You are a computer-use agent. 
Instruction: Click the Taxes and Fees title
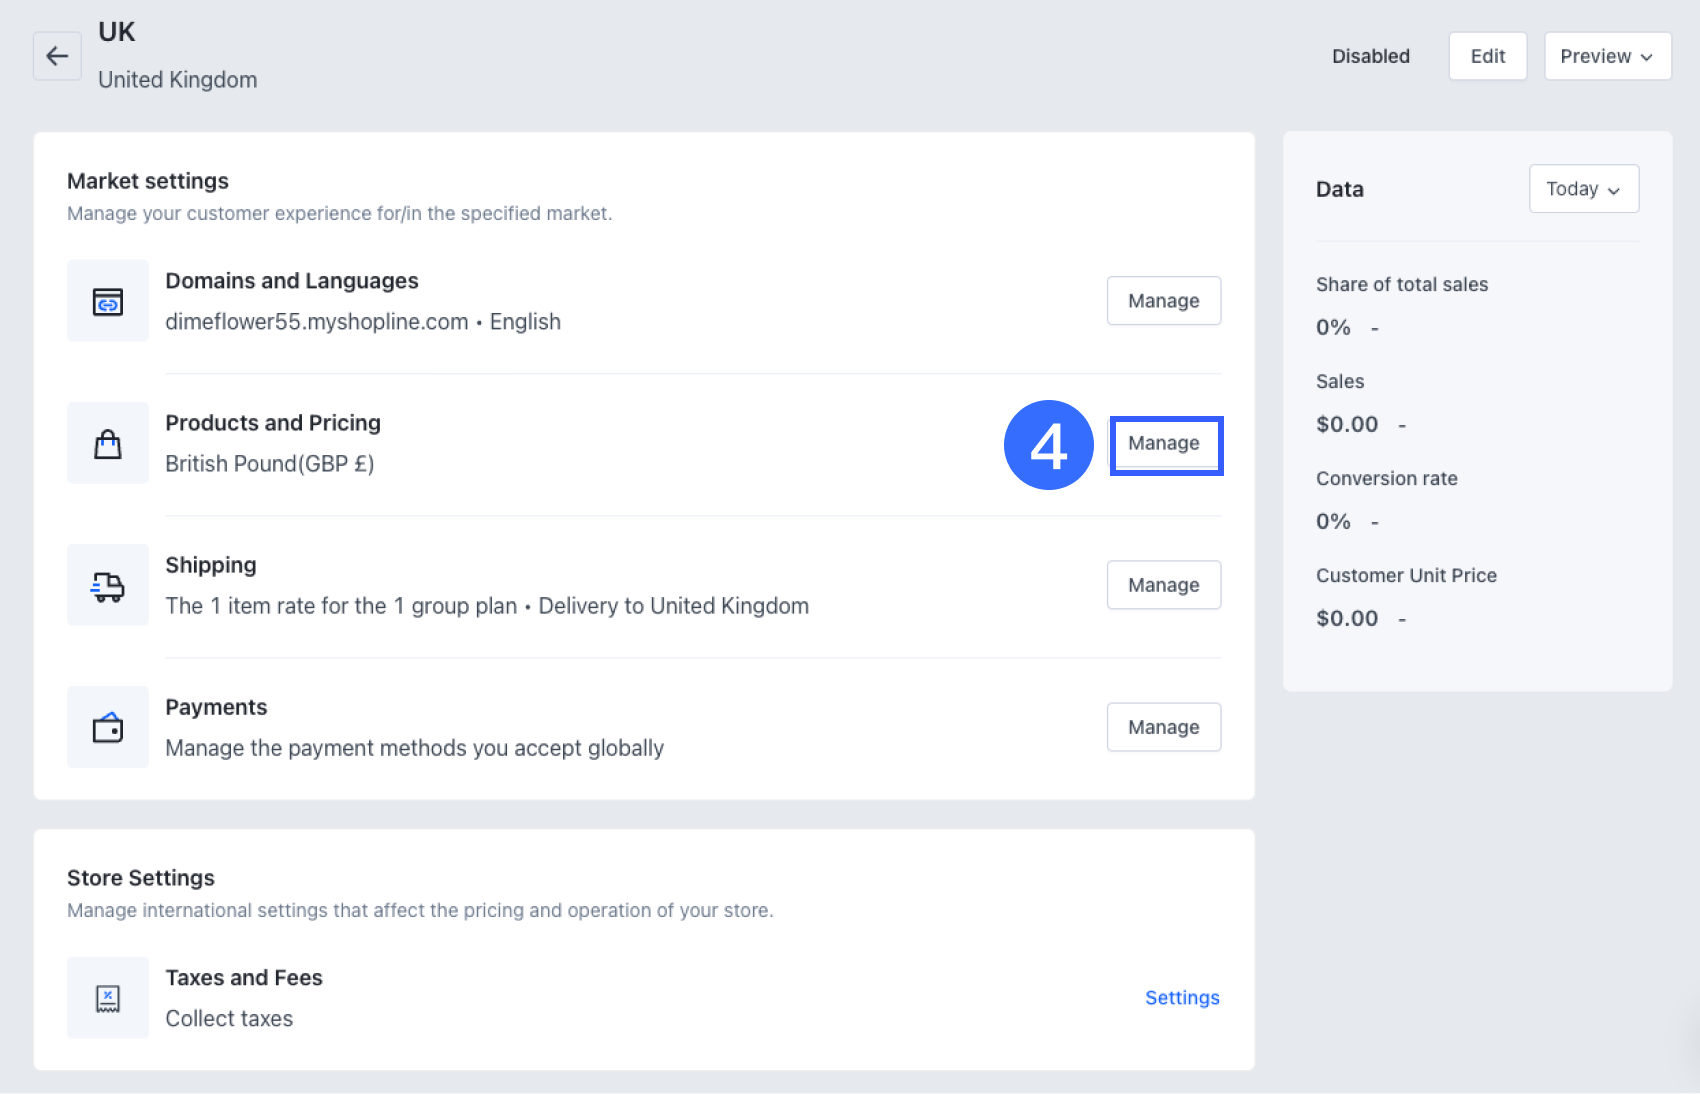pyautogui.click(x=244, y=978)
